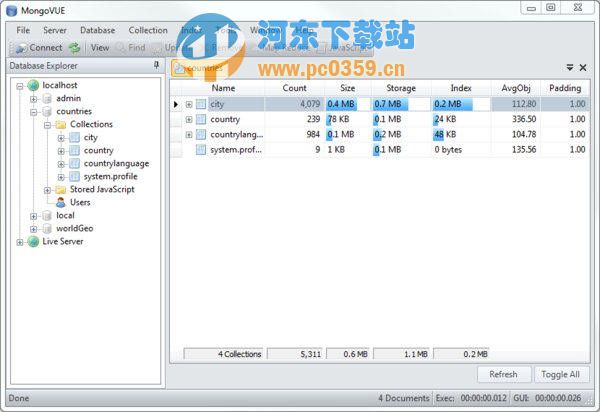
Task: Collapse the Collections folder node
Action: (47, 125)
